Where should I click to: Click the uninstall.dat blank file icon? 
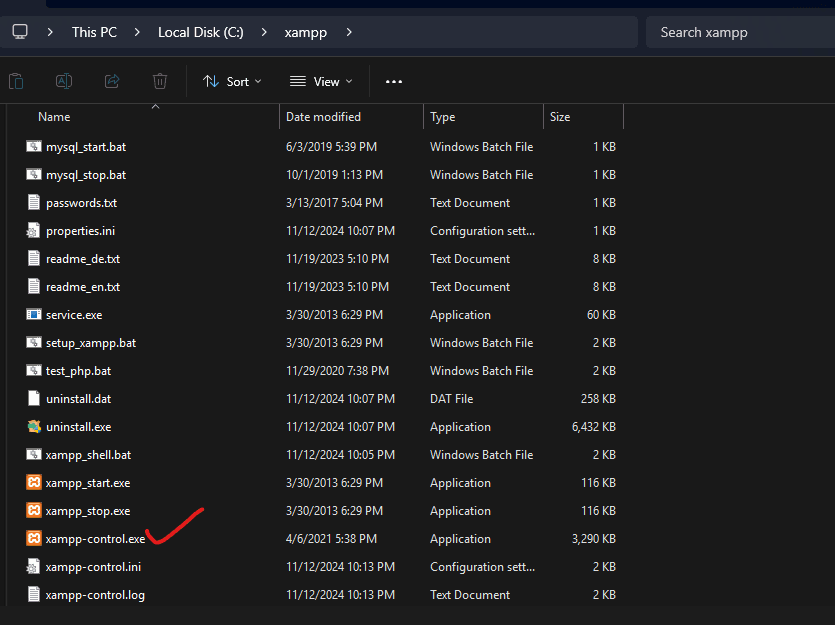point(34,399)
